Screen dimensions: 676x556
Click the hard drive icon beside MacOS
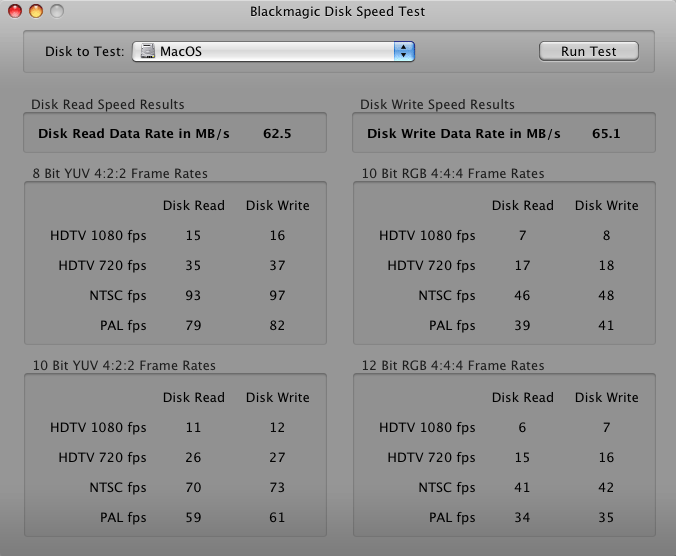[147, 51]
